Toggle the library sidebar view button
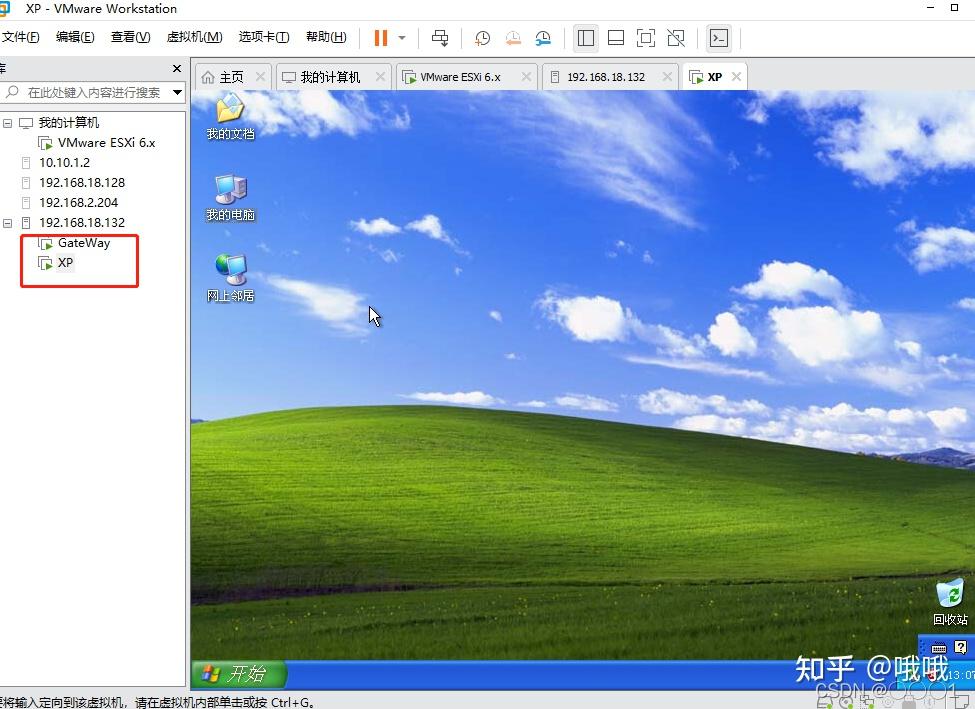 585,38
